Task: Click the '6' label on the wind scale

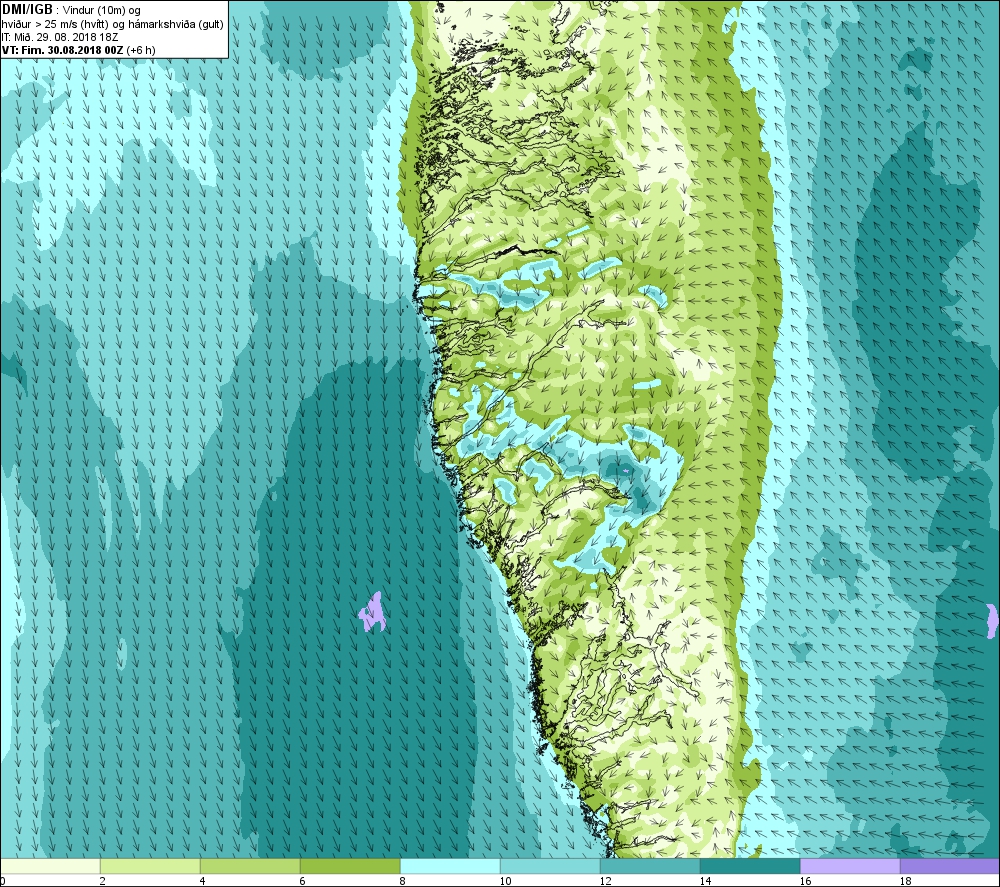Action: point(302,881)
